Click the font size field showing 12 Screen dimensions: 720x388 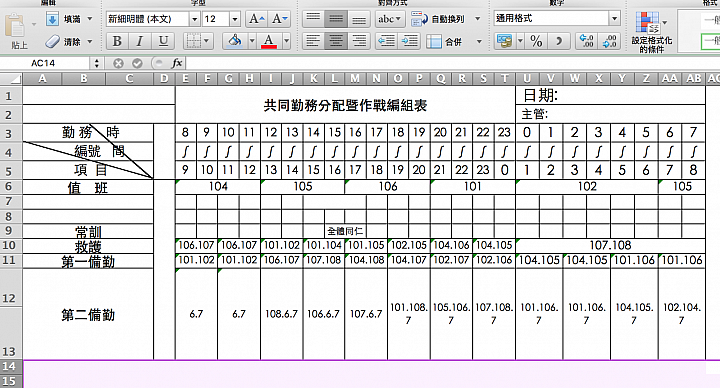coord(215,19)
